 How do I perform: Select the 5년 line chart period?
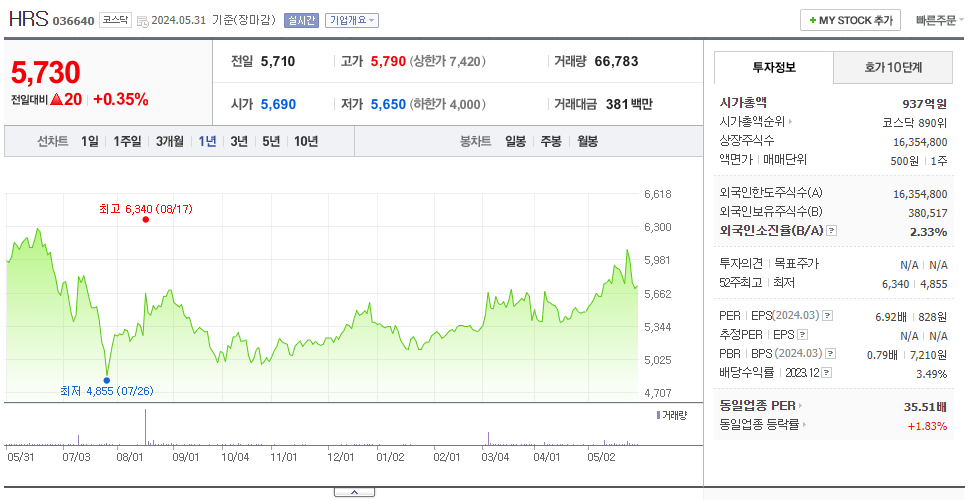pyautogui.click(x=271, y=141)
